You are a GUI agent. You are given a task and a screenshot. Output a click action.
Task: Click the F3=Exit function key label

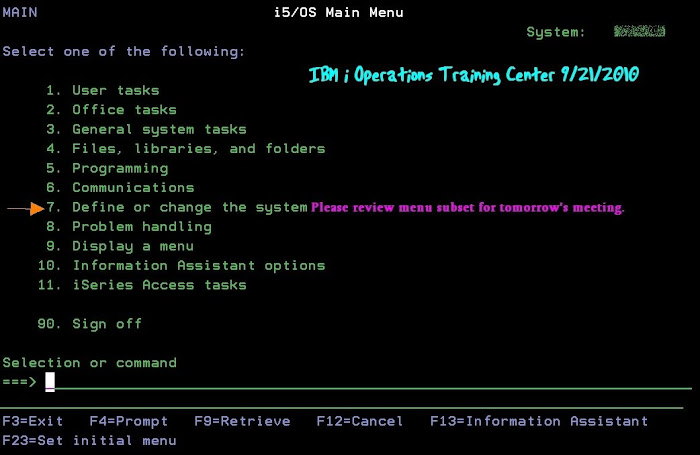(x=33, y=421)
